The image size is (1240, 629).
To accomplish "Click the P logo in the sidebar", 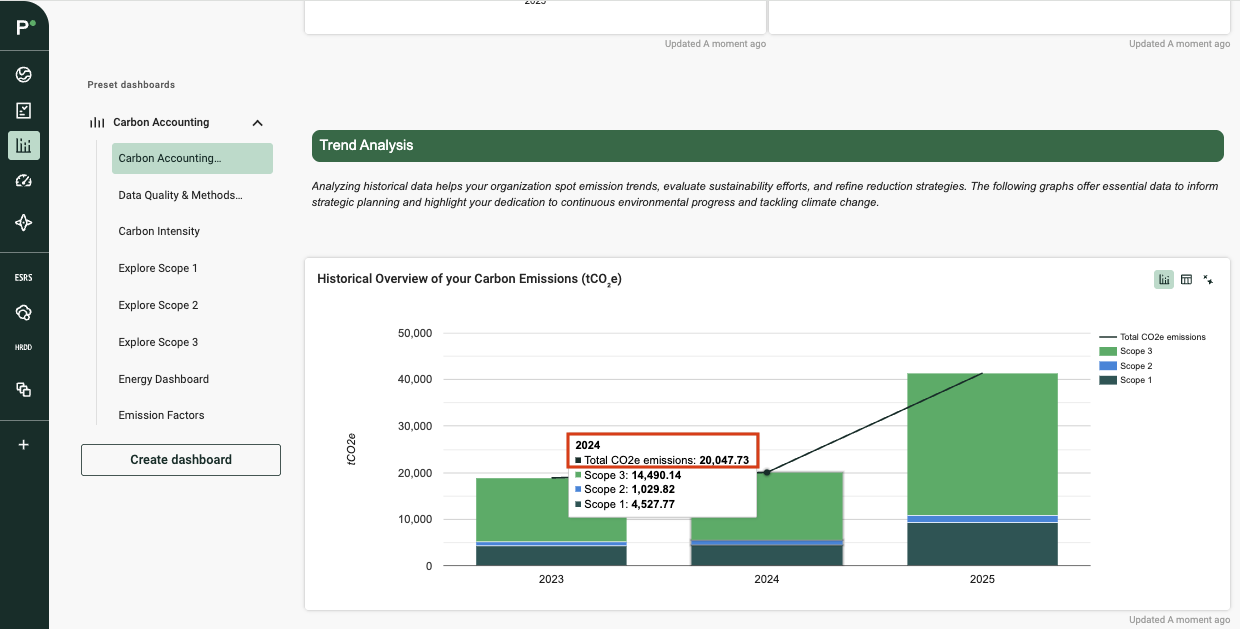I will [24, 27].
